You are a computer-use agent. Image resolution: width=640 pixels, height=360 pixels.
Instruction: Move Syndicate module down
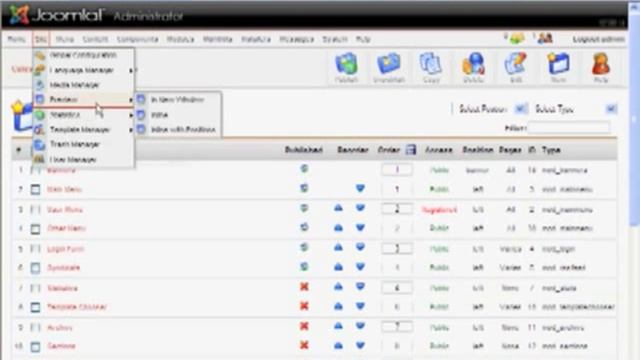click(x=360, y=267)
